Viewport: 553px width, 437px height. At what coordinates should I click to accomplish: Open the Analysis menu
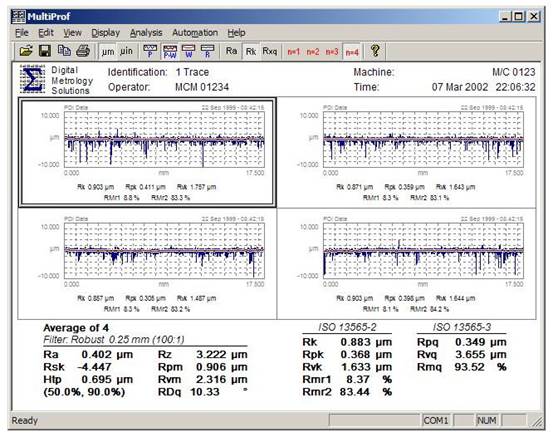coord(146,33)
